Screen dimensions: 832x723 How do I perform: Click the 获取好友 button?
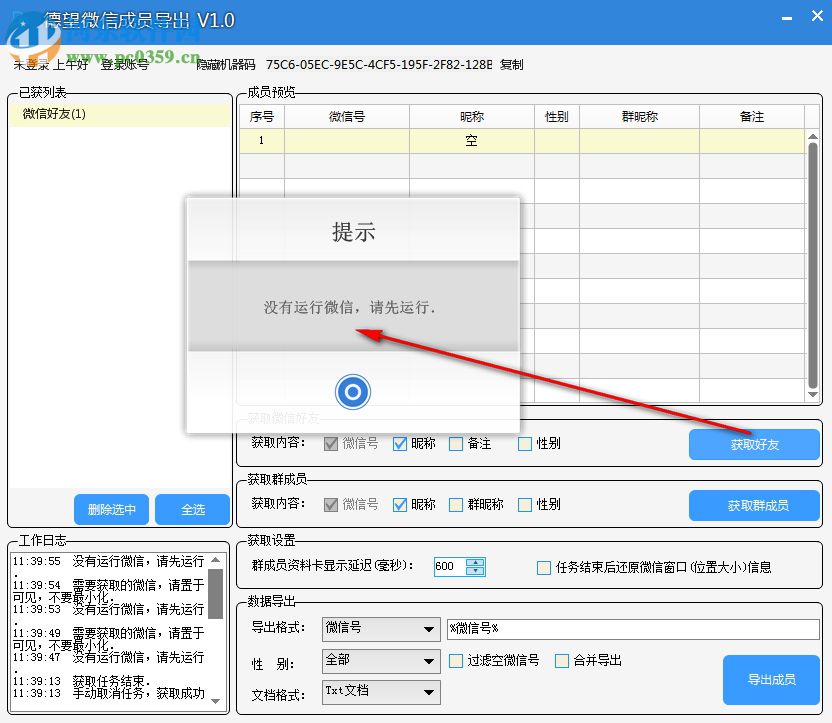coord(754,445)
